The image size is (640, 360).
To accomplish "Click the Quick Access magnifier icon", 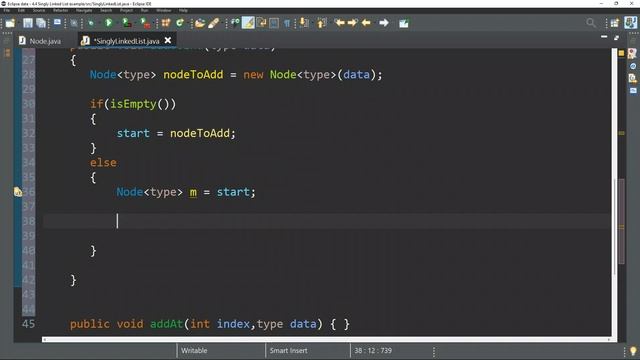I will tap(591, 23).
